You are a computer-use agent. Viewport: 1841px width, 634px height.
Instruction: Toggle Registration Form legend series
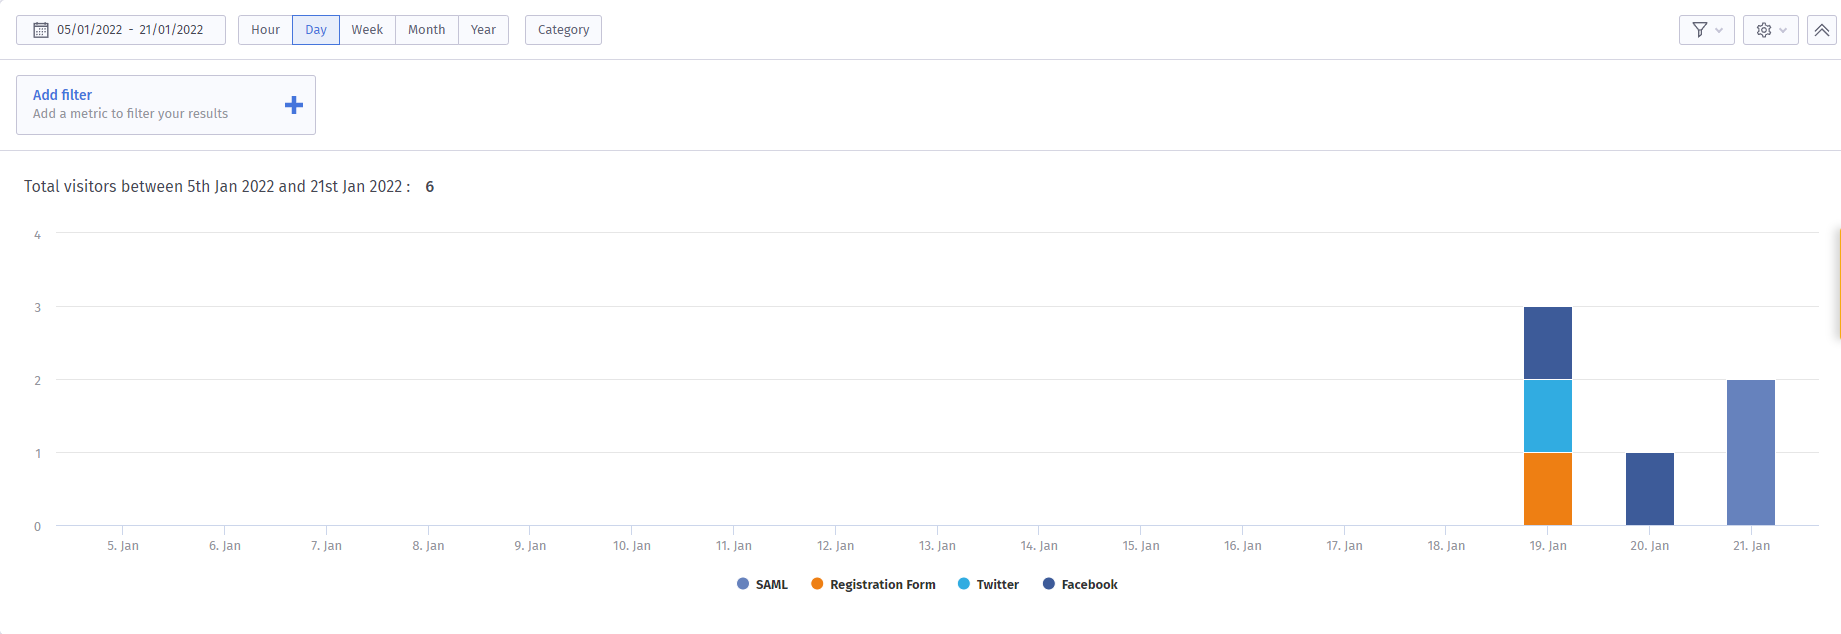pos(873,584)
